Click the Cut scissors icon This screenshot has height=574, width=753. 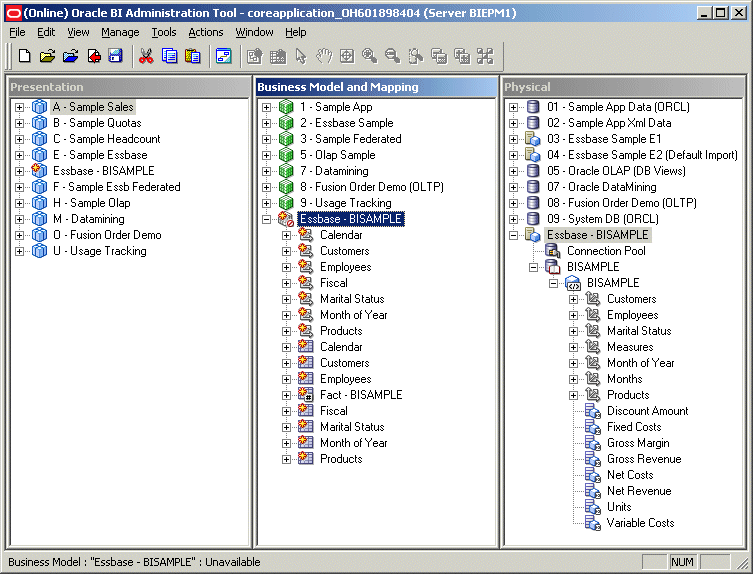146,56
